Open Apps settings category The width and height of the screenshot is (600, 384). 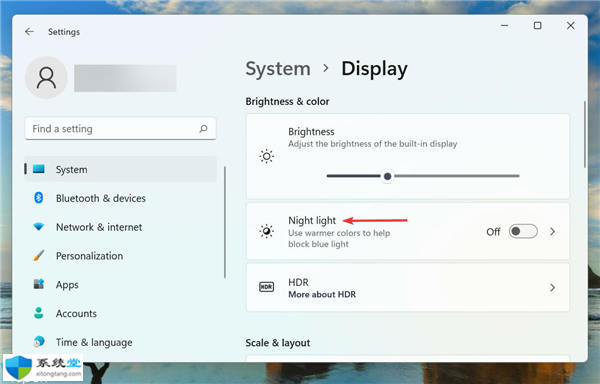tap(121, 285)
